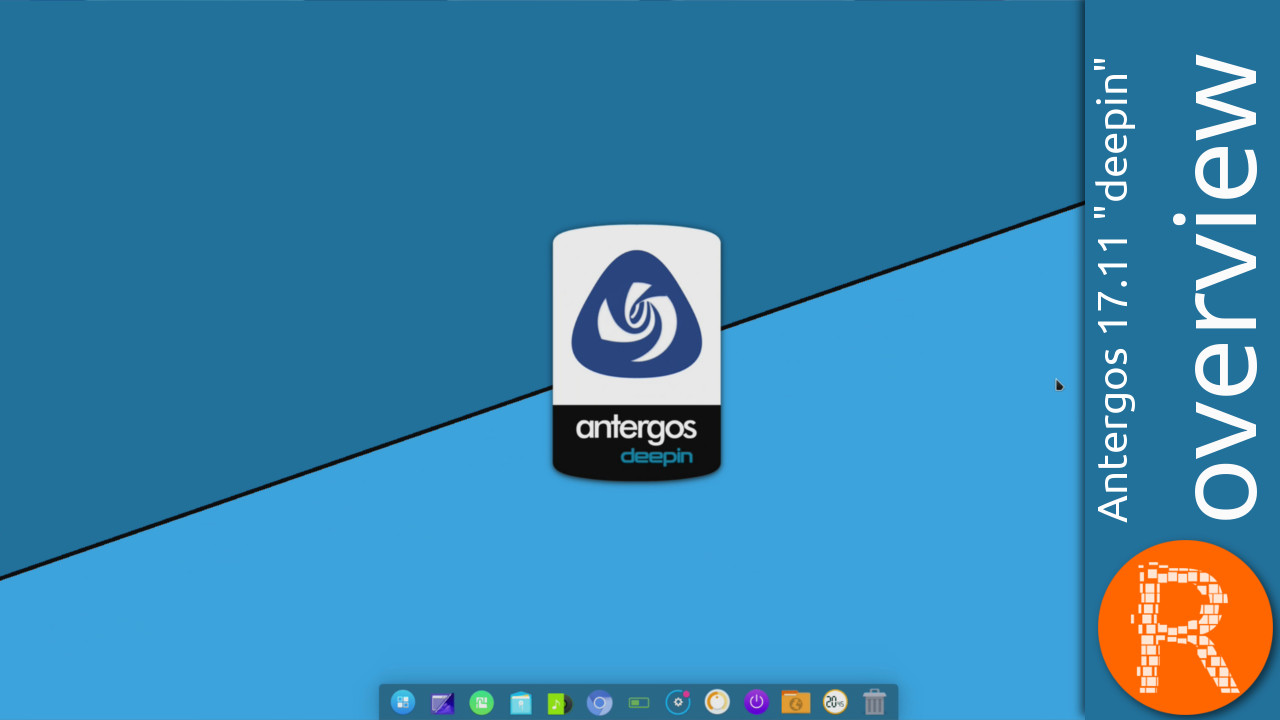
Task: Open the green multitasking view dock icon
Action: pos(482,703)
